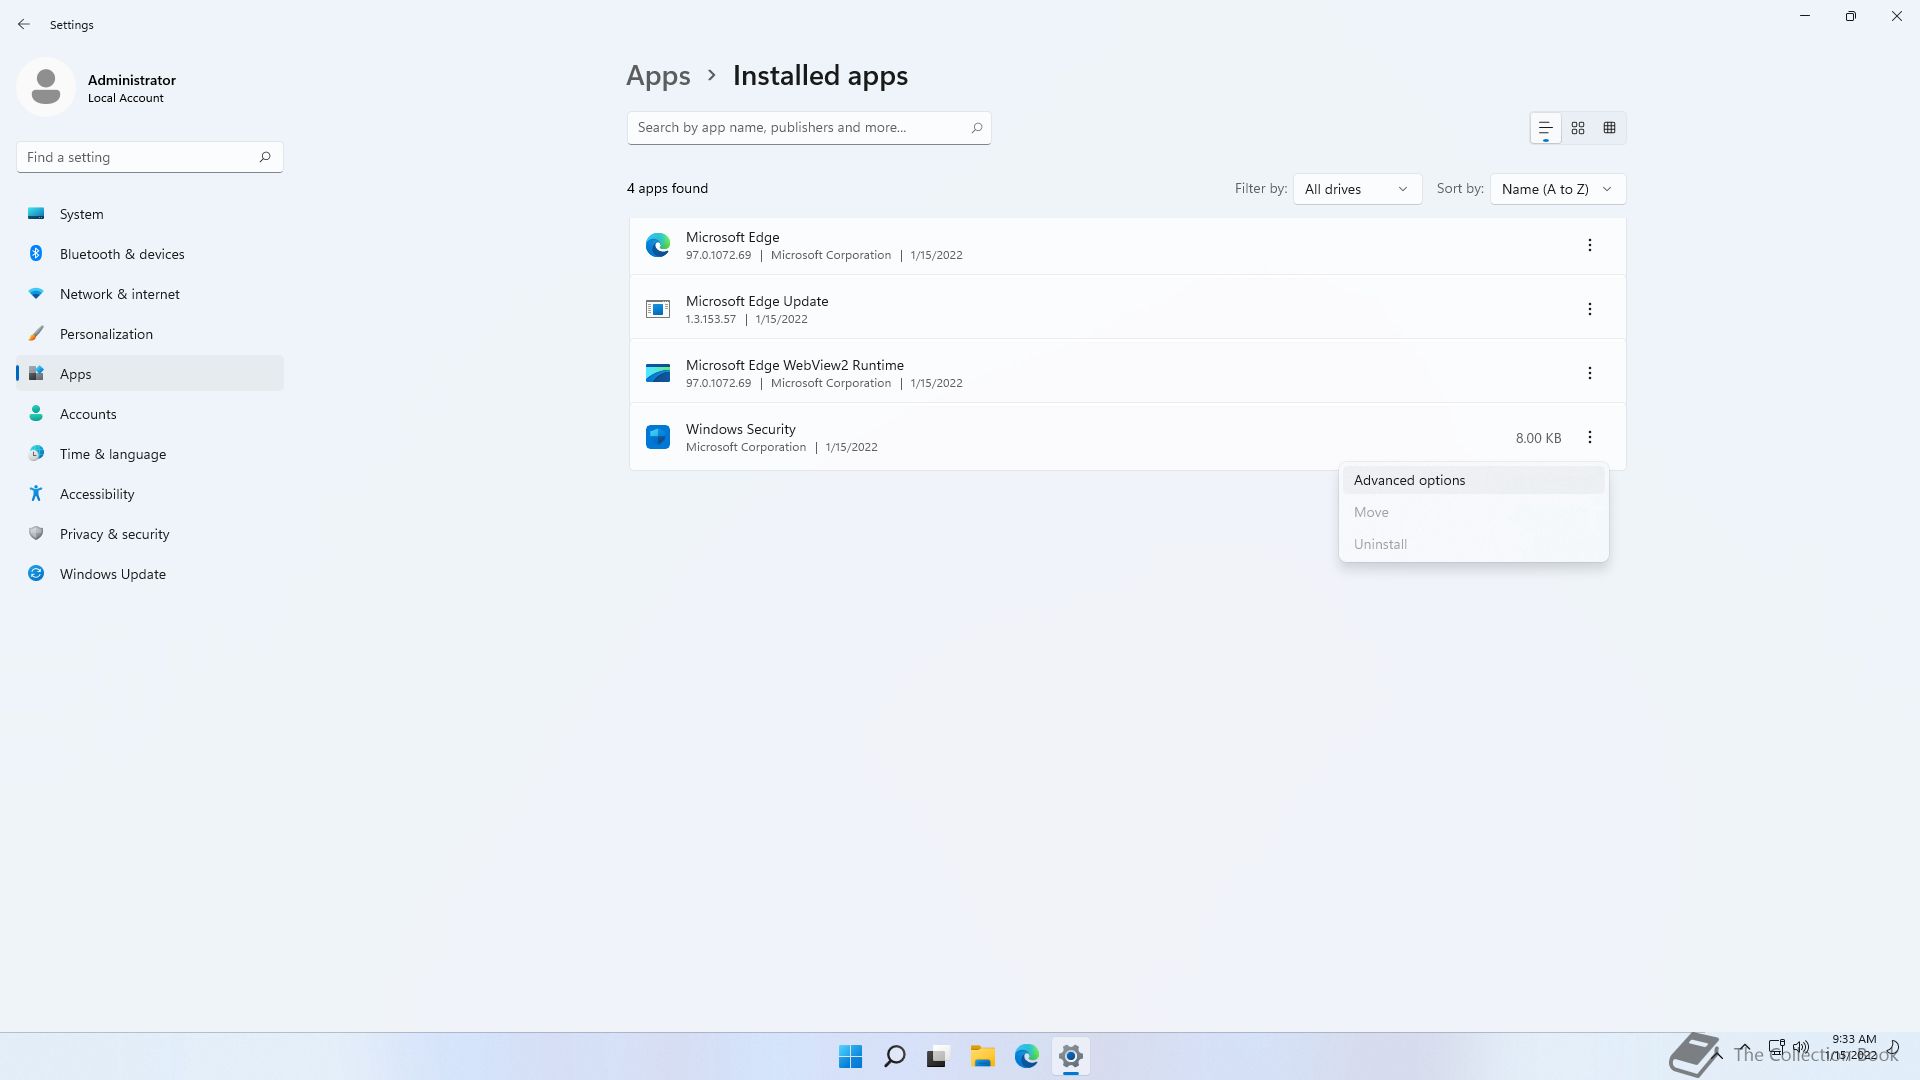Click the 4 apps found text
The width and height of the screenshot is (1920, 1080).
pos(667,188)
